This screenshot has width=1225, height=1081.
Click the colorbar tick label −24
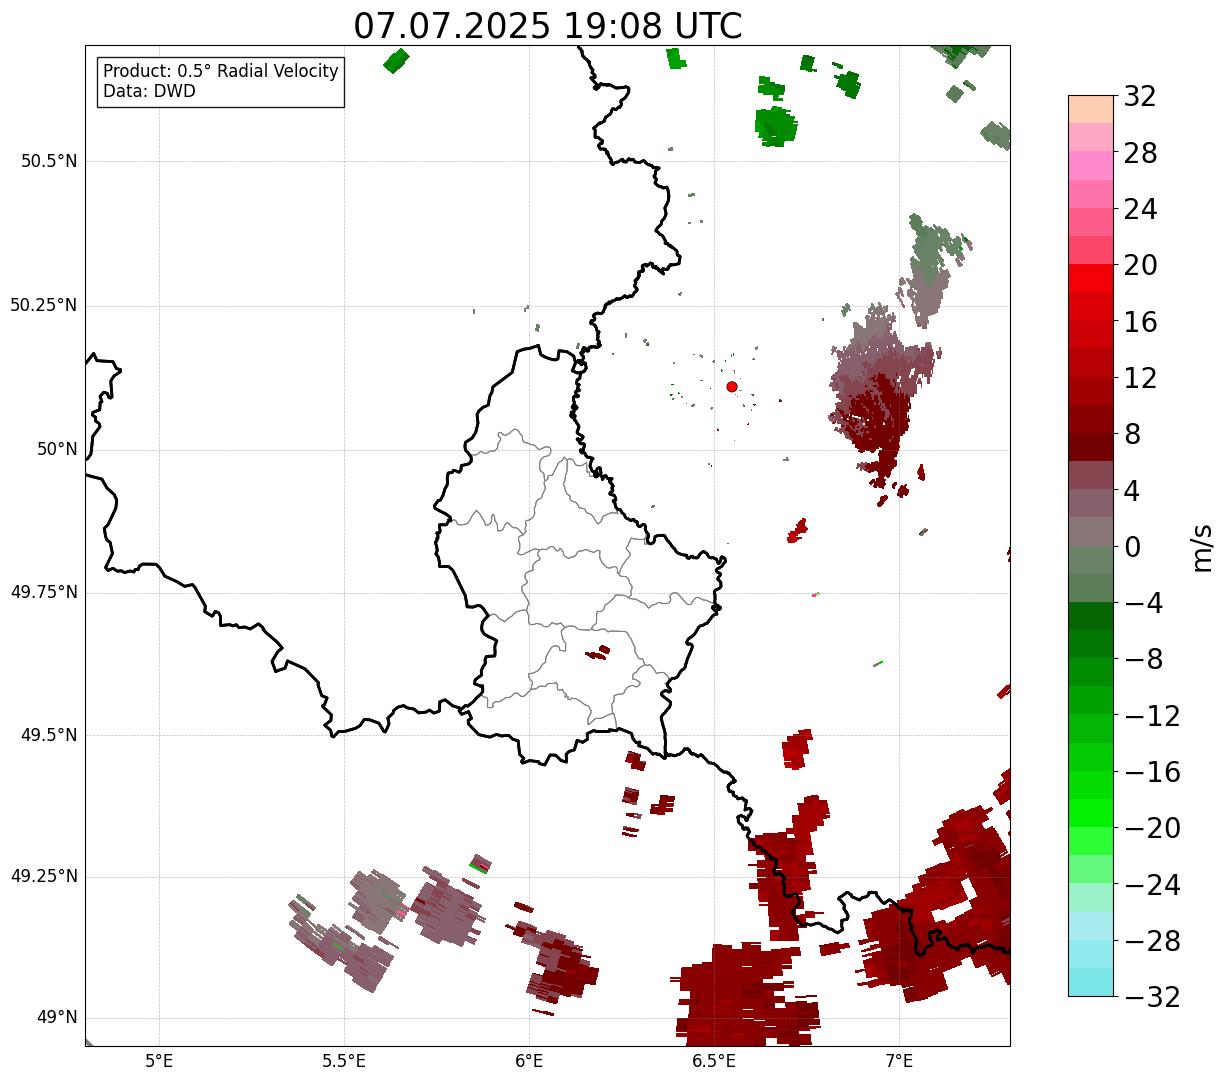[x=1152, y=885]
